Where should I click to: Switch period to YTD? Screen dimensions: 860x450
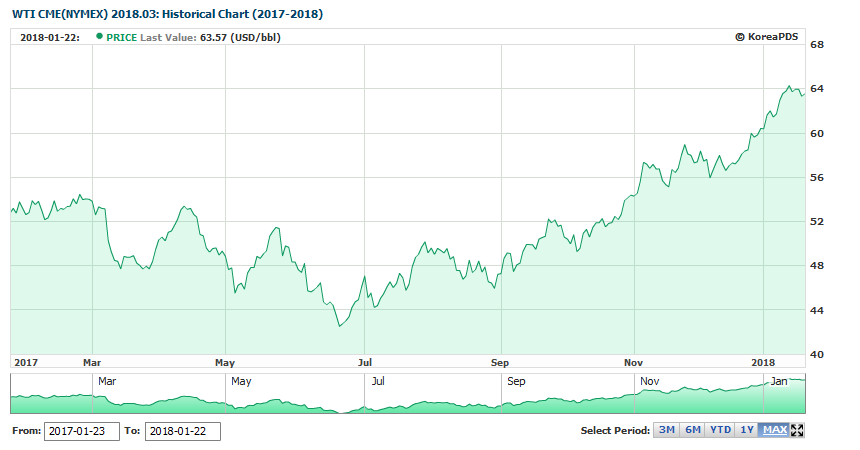click(720, 430)
